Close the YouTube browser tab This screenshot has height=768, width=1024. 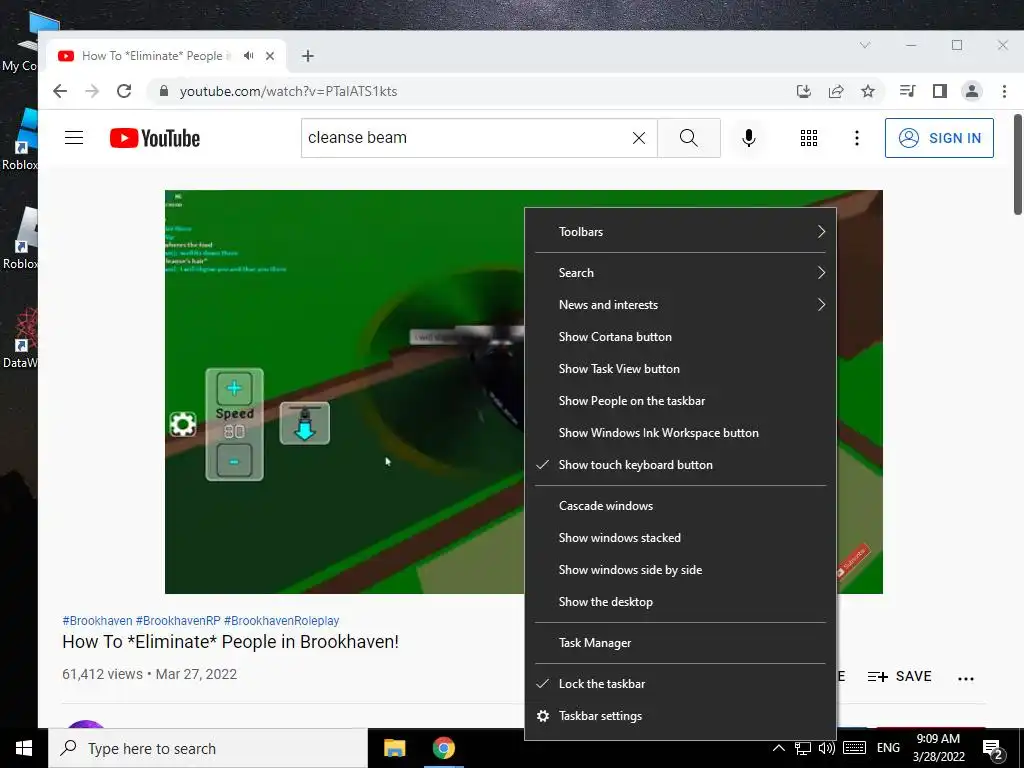tap(270, 56)
